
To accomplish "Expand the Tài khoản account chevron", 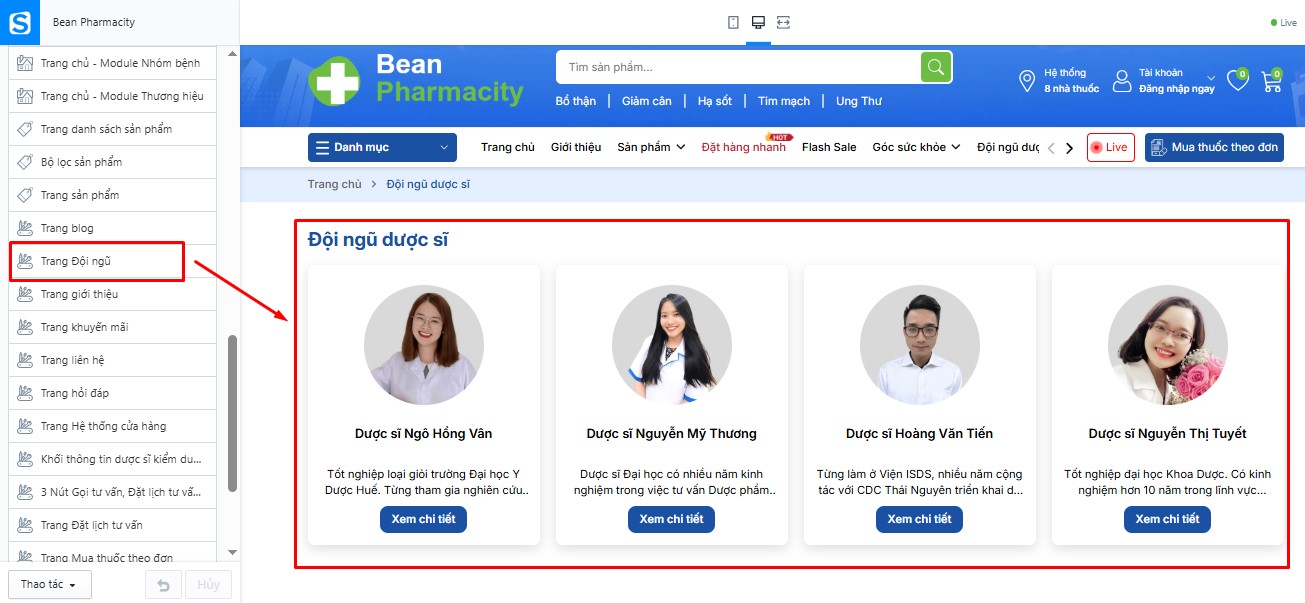I will [1211, 78].
